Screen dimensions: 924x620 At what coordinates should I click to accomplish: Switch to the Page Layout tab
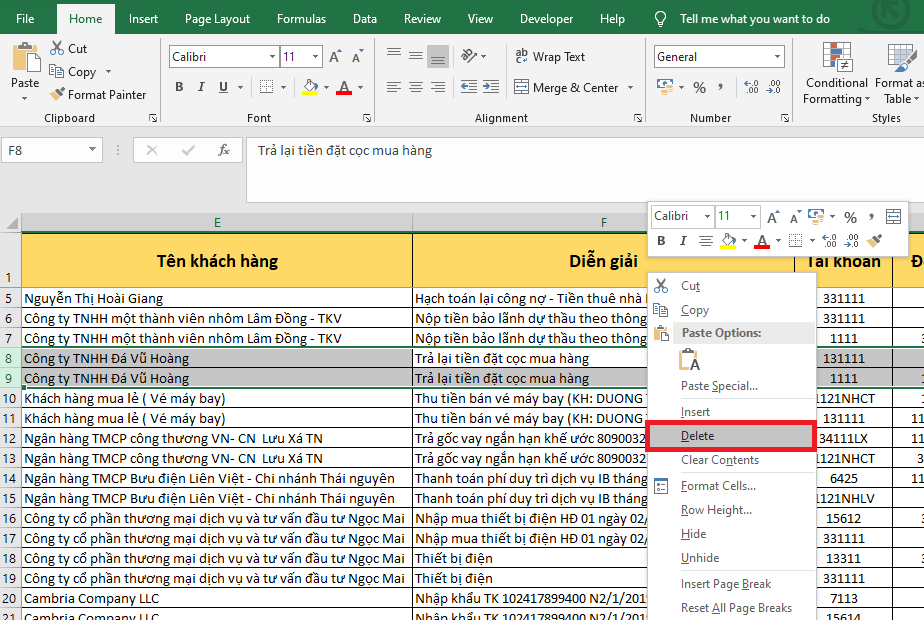coord(217,19)
